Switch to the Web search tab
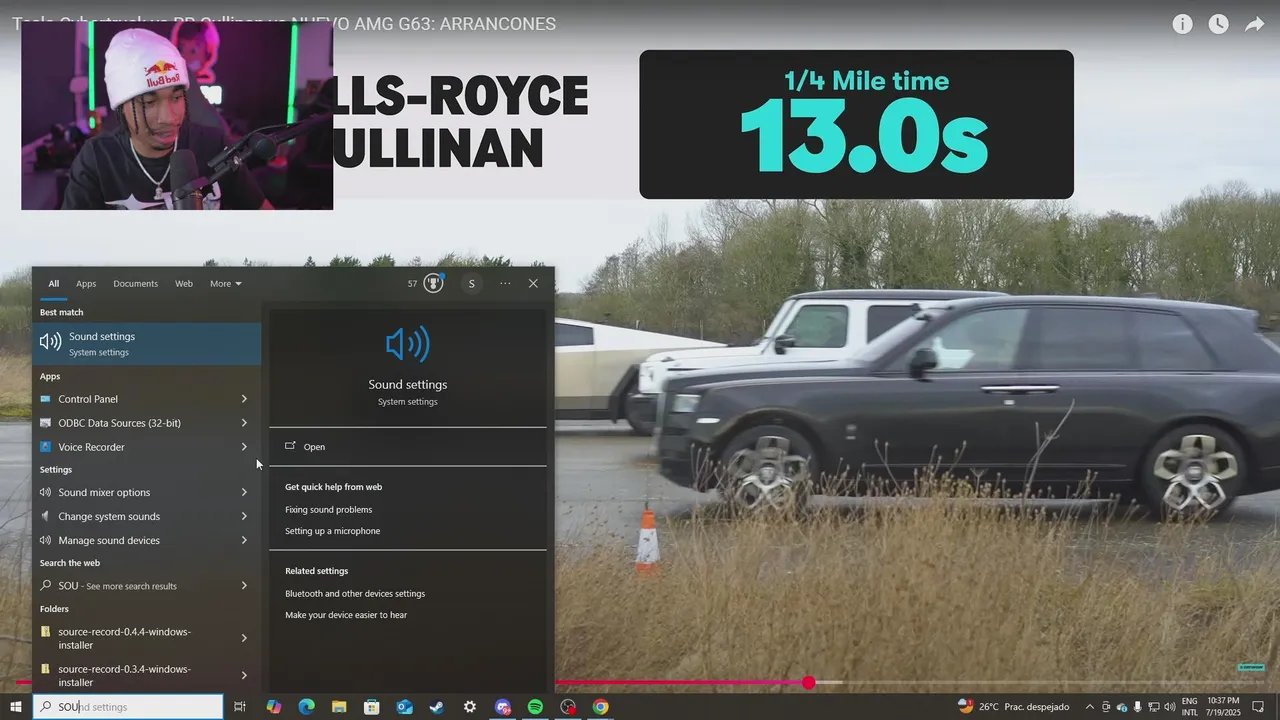 coord(184,284)
